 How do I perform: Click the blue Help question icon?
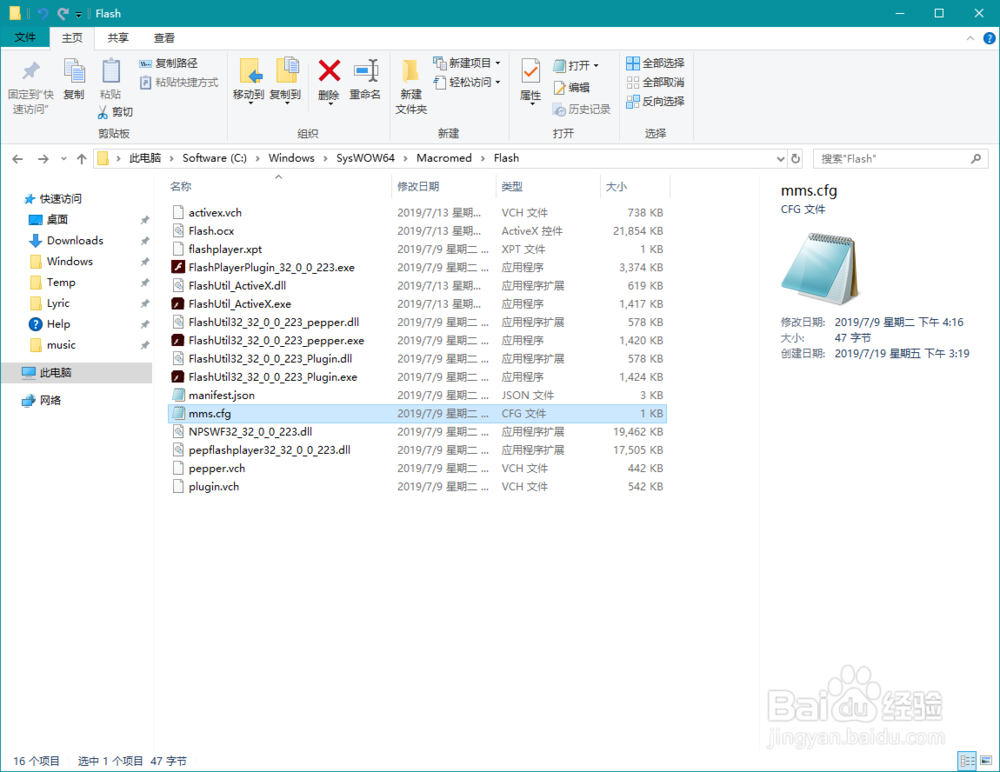pyautogui.click(x=989, y=38)
